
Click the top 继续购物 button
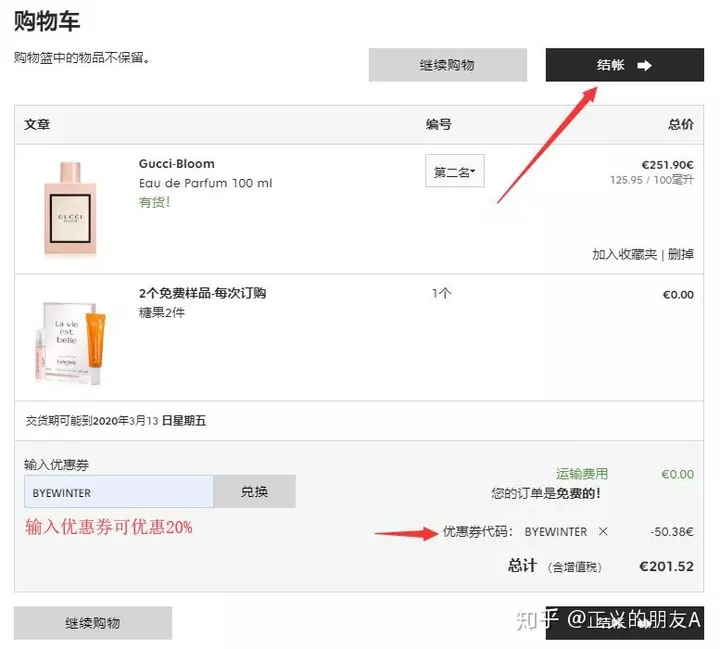tap(448, 65)
